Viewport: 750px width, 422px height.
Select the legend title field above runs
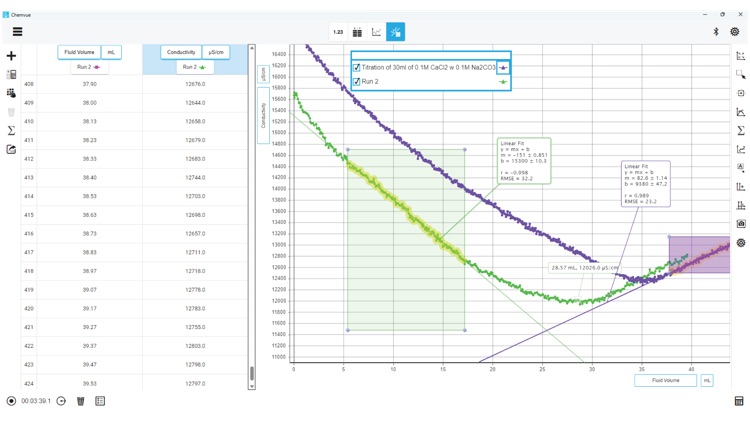(431, 55)
